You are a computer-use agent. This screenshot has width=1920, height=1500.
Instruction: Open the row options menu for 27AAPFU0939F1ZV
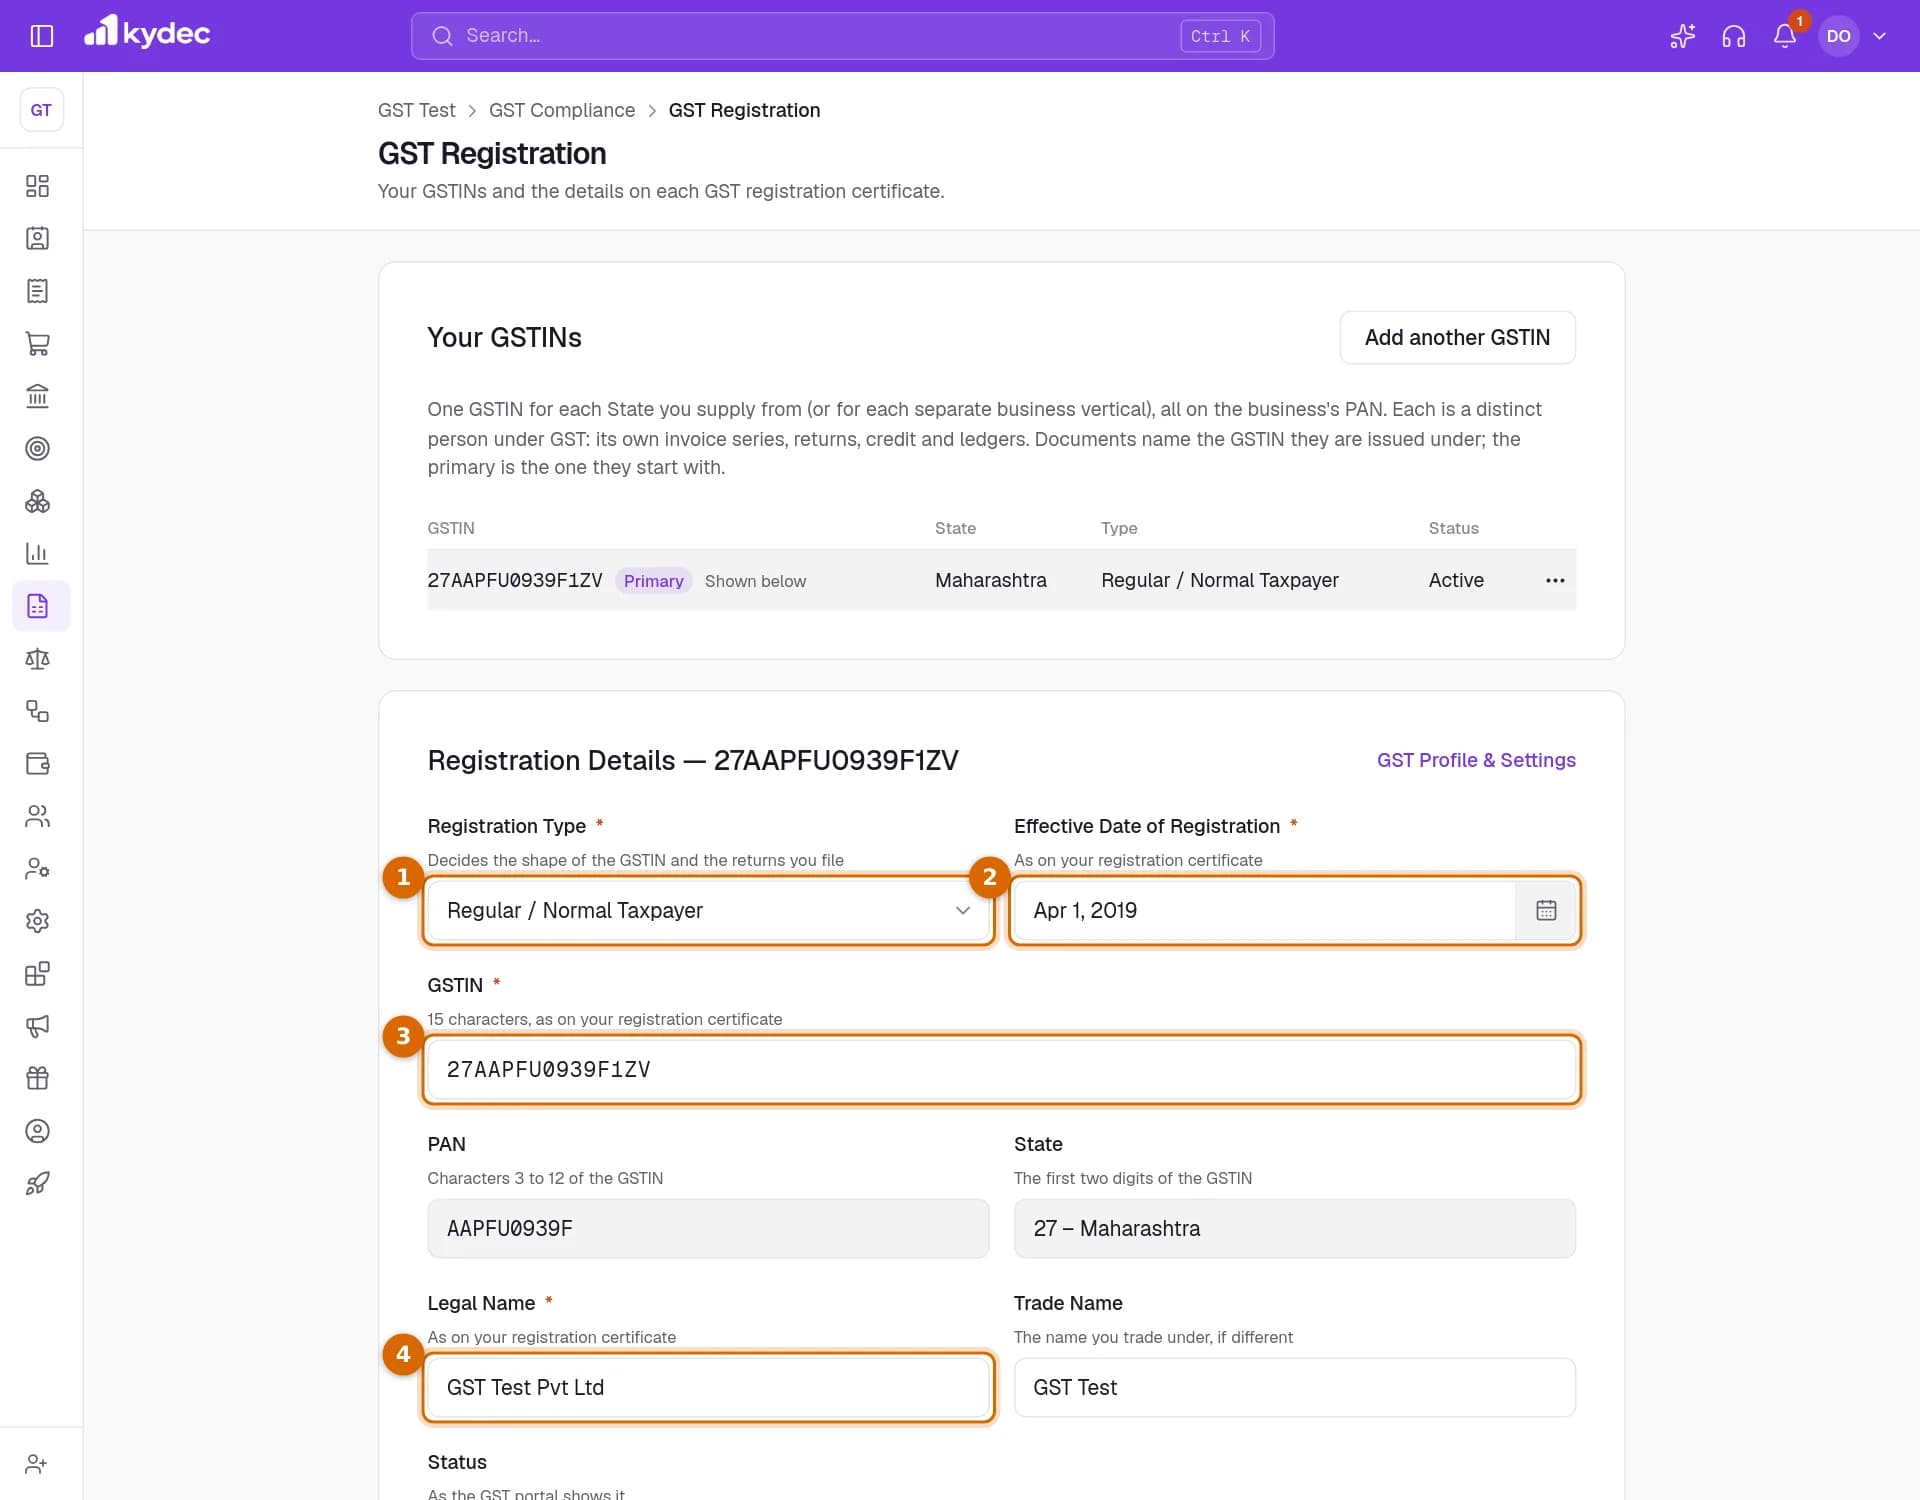(1554, 580)
